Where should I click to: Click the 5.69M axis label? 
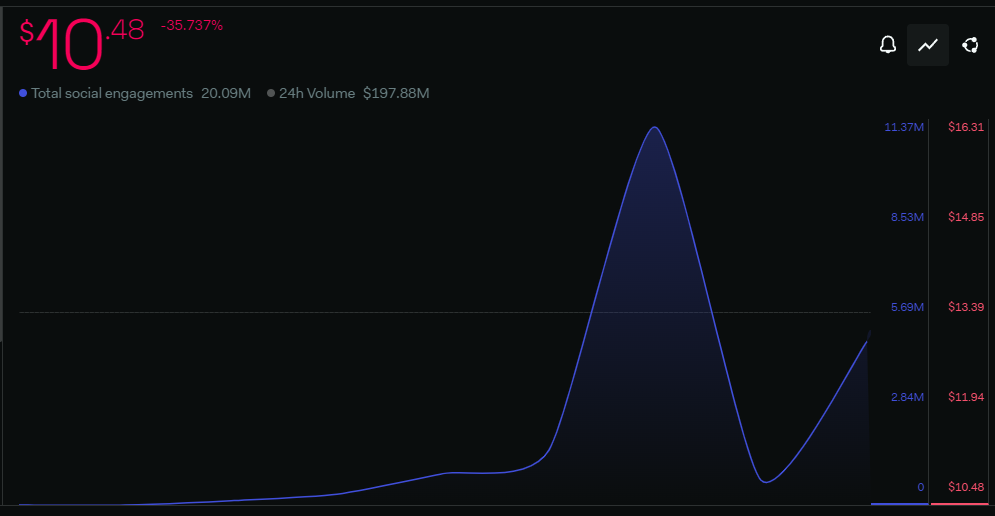907,307
